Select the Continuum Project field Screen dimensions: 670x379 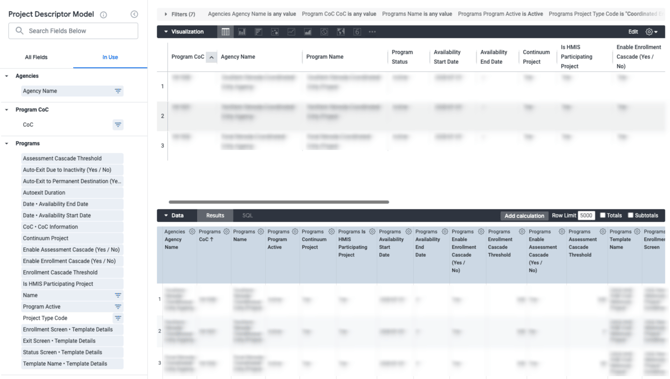[72, 238]
